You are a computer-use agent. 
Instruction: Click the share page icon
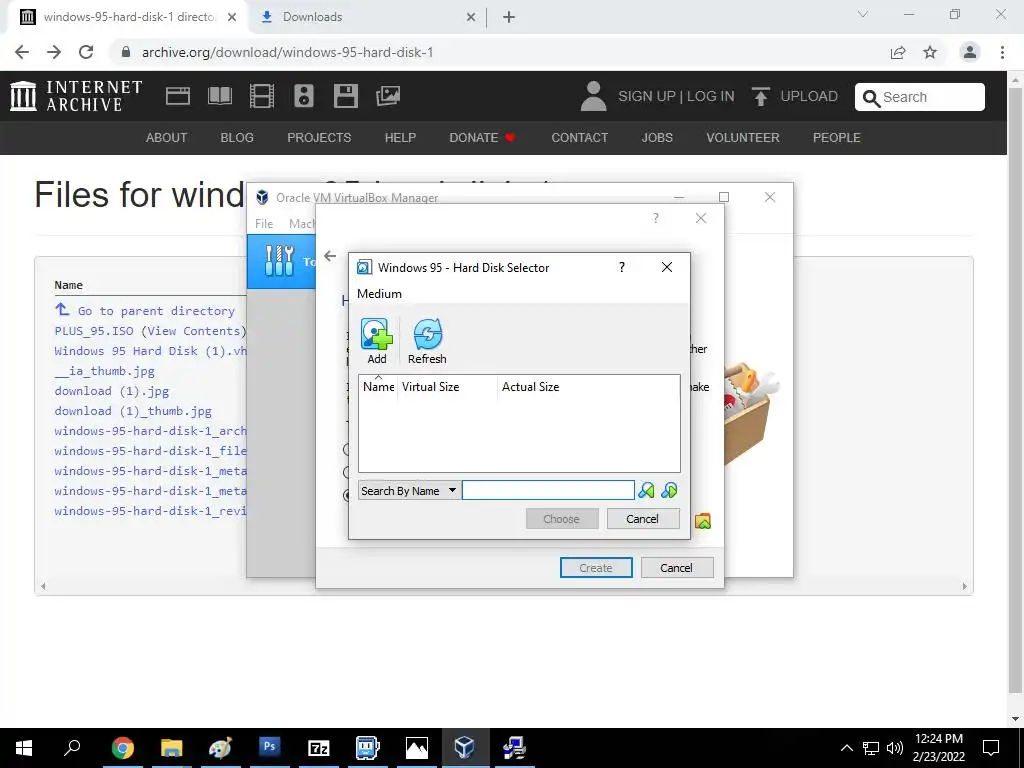[898, 52]
